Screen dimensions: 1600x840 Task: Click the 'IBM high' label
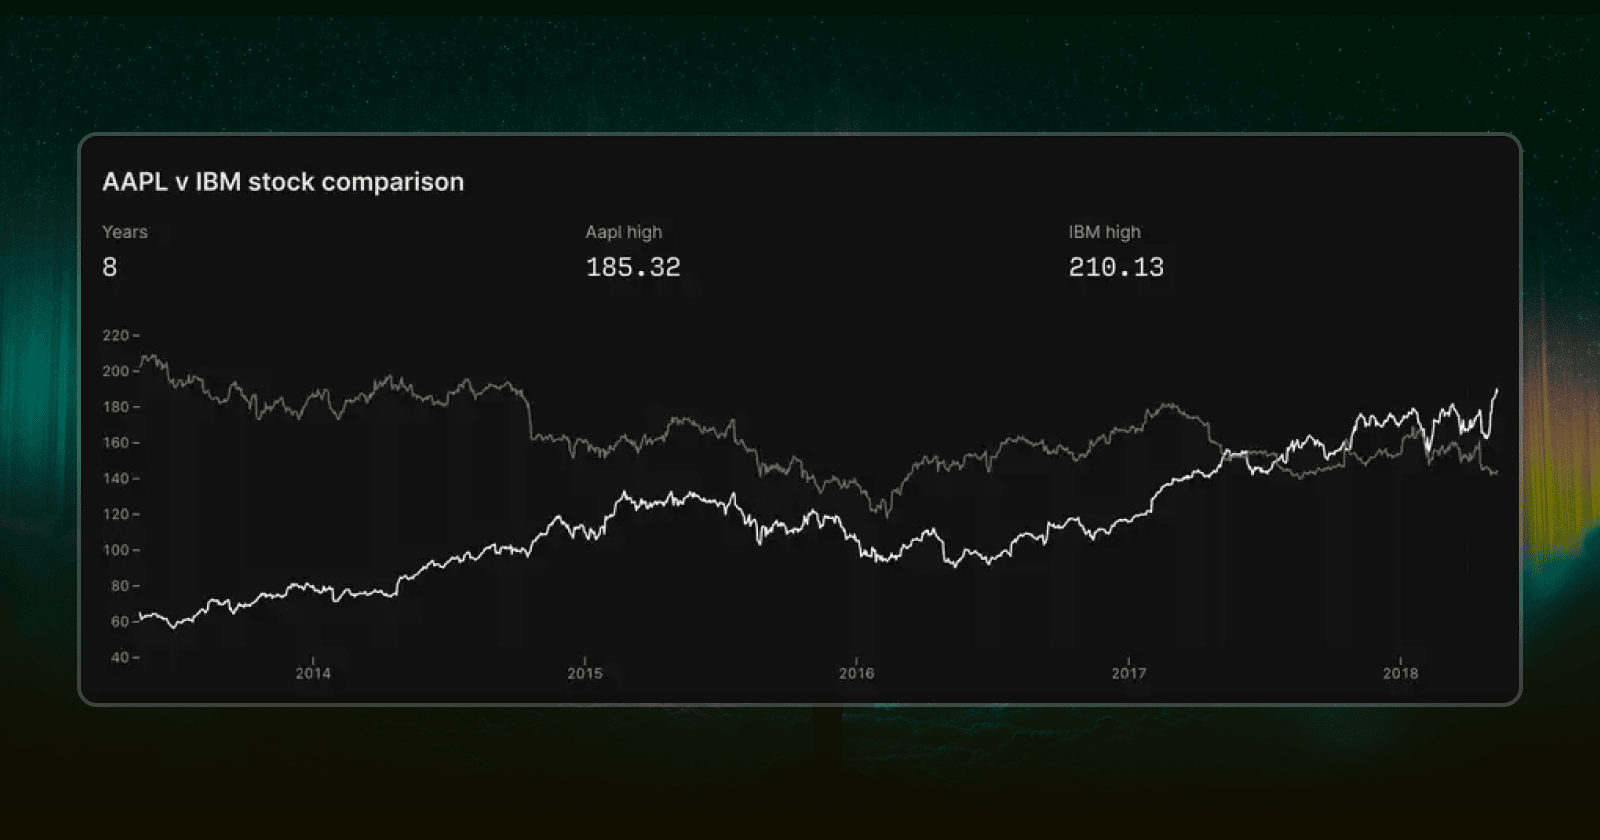tap(1104, 232)
